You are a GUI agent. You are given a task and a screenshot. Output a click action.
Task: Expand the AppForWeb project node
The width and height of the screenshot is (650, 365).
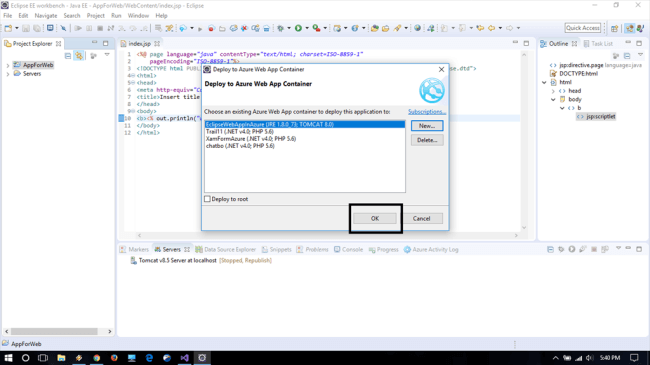[x=7, y=66]
